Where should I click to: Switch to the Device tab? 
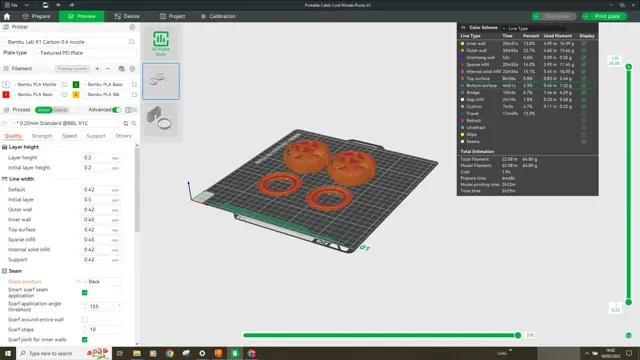[x=127, y=16]
